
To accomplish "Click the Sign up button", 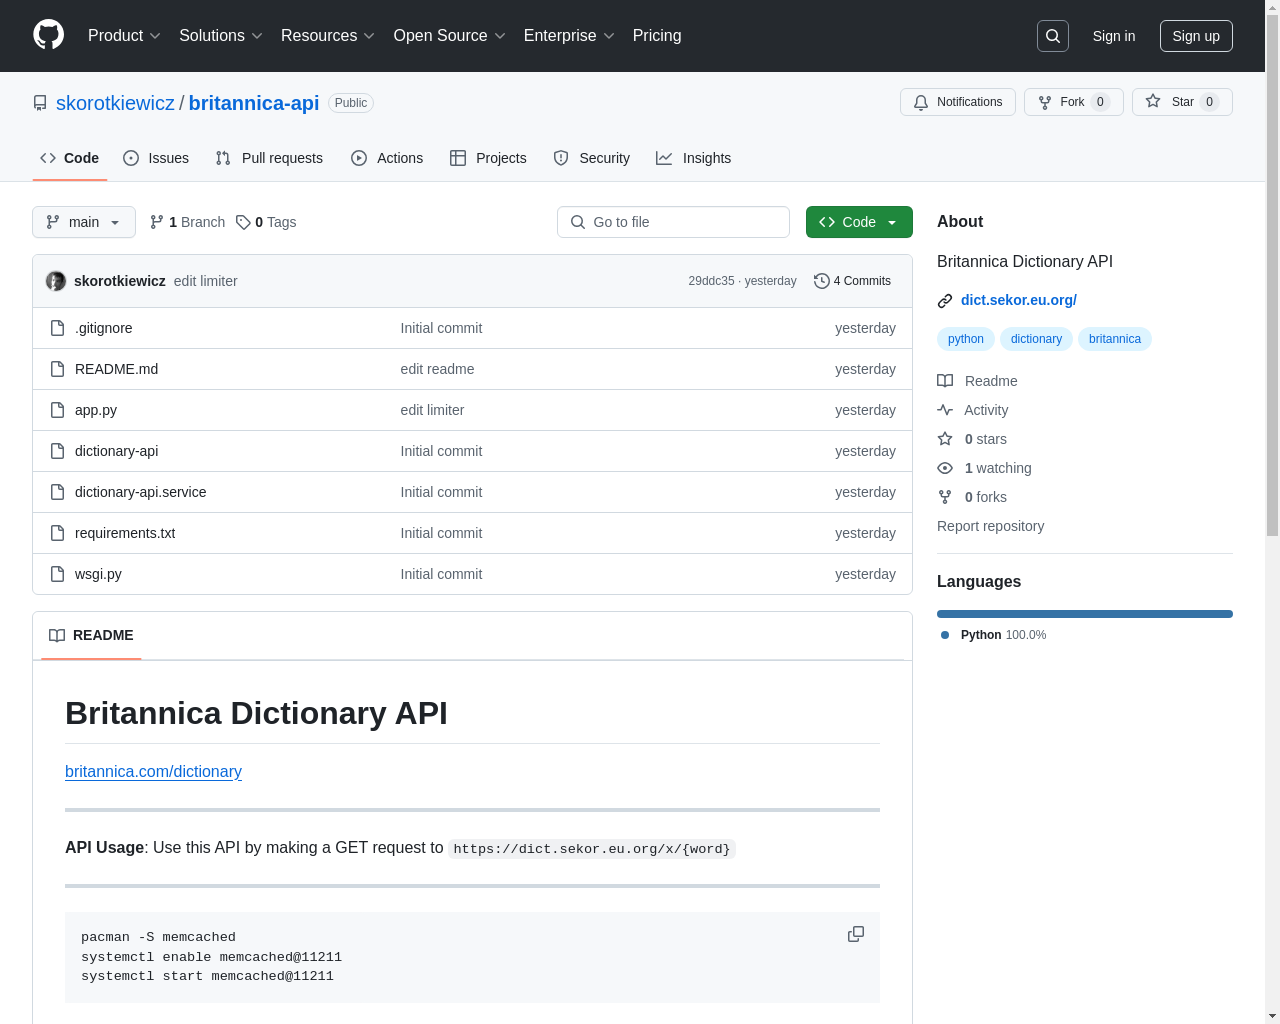I will 1196,36.
